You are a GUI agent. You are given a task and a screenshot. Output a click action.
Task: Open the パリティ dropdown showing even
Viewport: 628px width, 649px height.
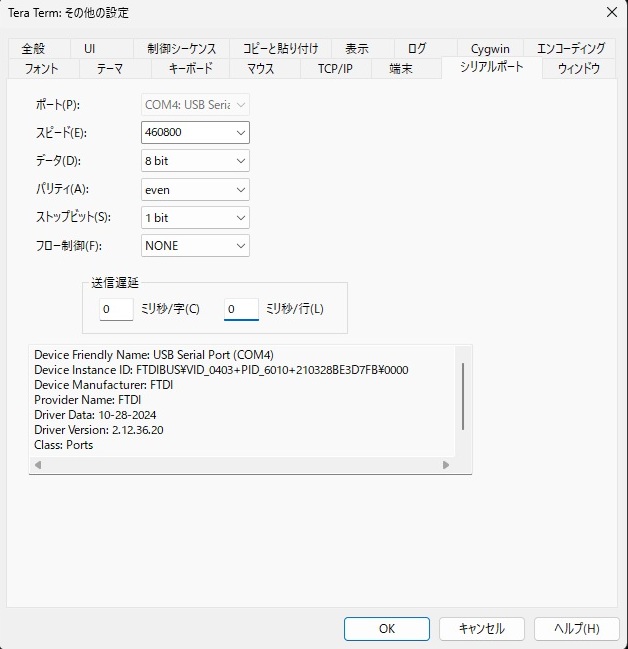click(195, 189)
